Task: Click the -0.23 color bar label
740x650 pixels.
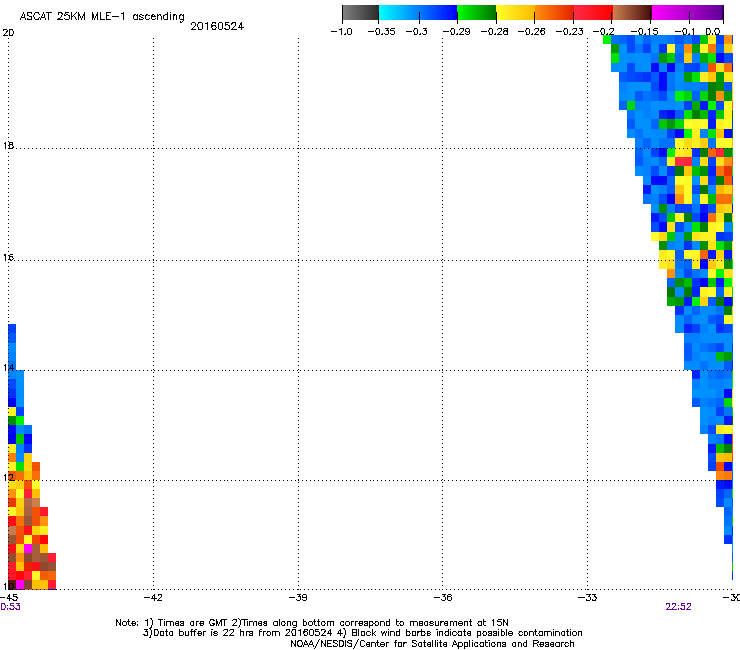Action: [570, 32]
